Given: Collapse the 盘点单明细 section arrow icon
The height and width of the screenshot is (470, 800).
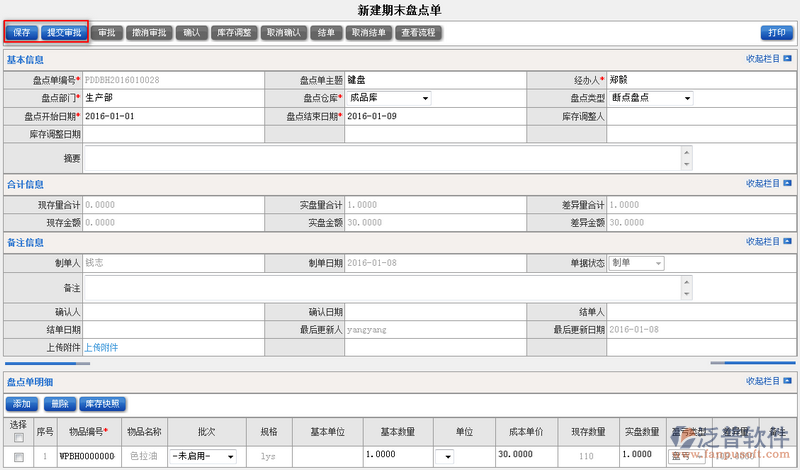Looking at the screenshot, I should pos(790,381).
